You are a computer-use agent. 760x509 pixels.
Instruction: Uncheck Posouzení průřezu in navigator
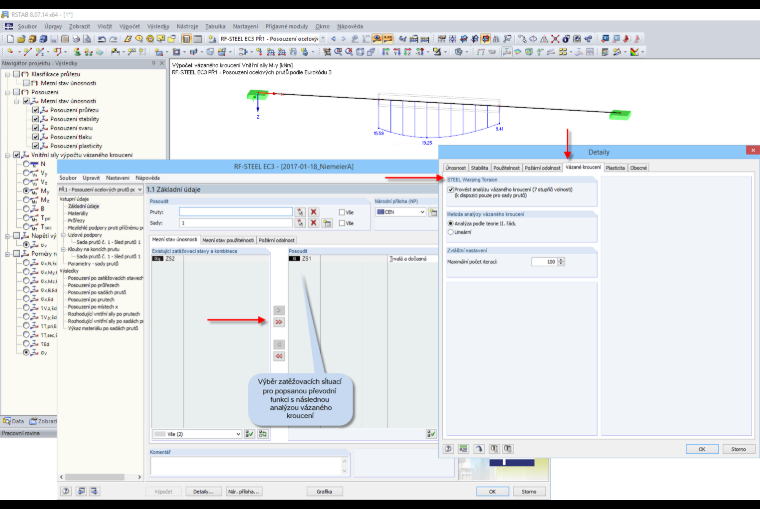pos(35,110)
